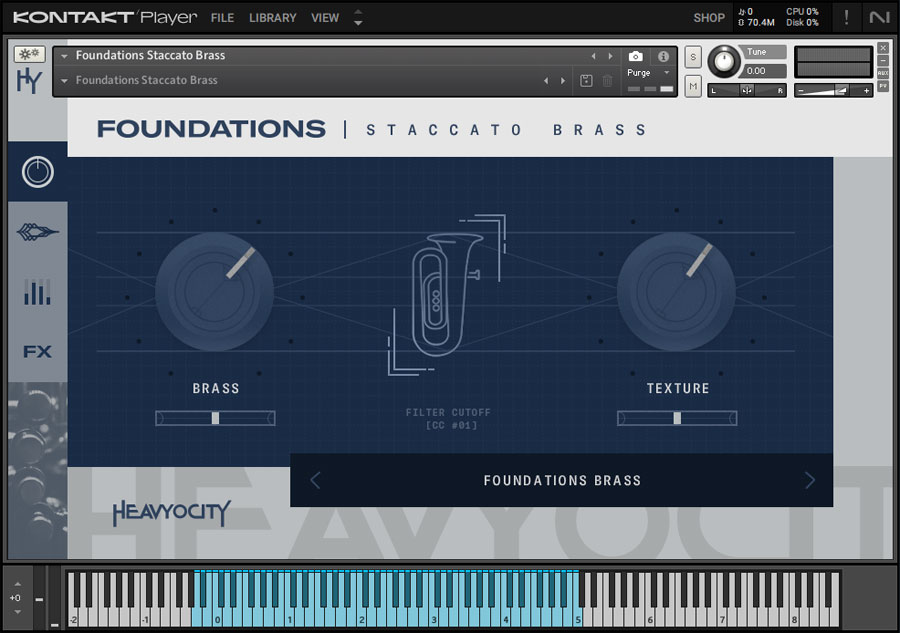
Task: Go to previous preset with left chevron
Action: [315, 480]
